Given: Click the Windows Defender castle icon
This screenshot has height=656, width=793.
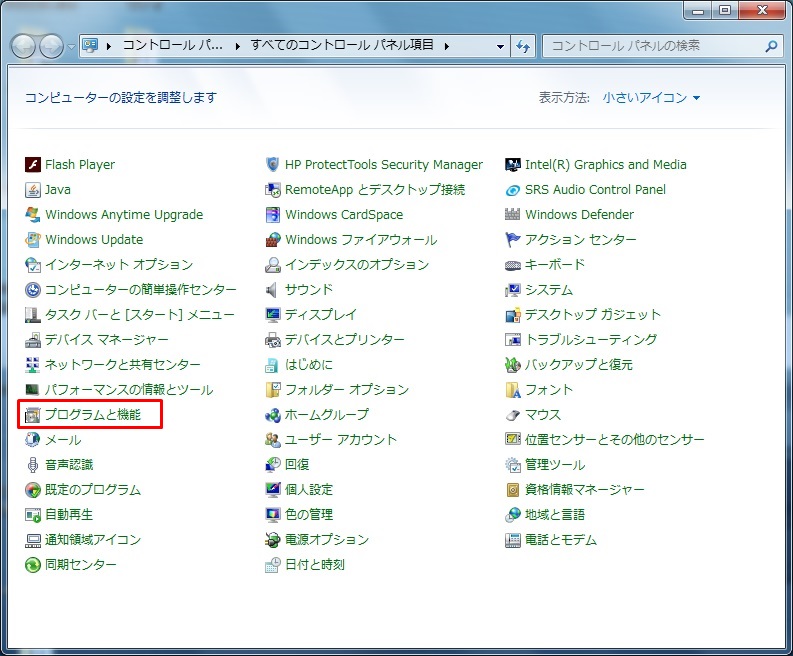Looking at the screenshot, I should coord(513,214).
